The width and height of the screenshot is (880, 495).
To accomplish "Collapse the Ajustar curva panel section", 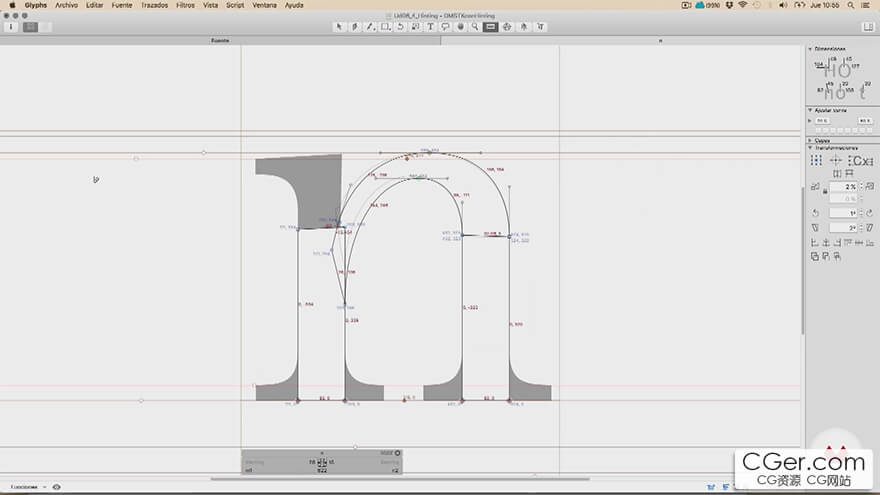I will pyautogui.click(x=810, y=110).
